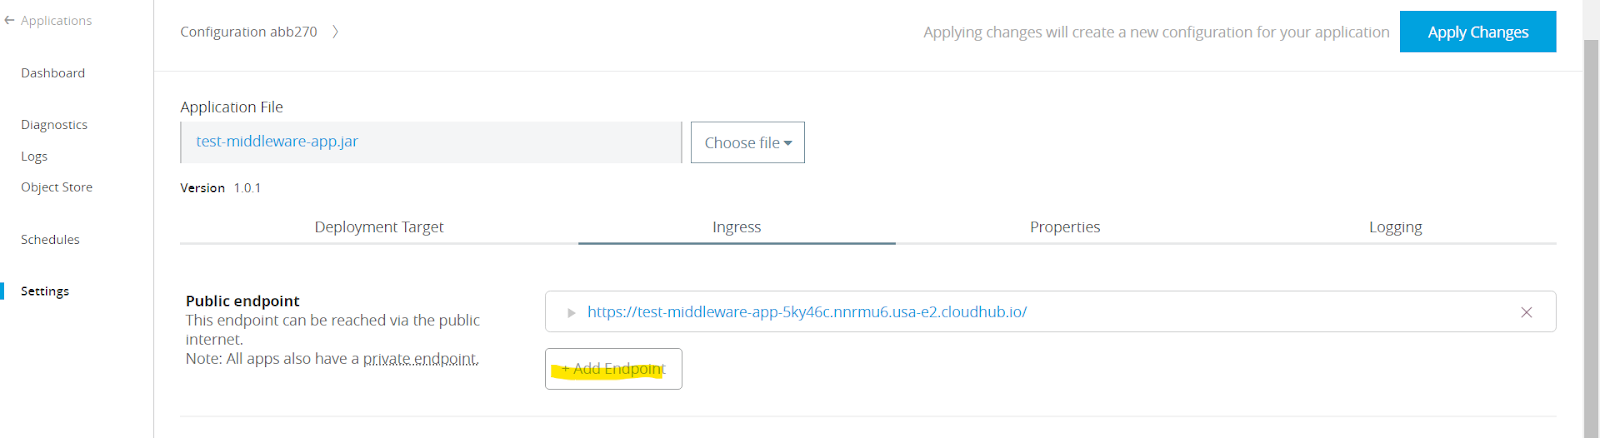Go to Schedules in the sidebar
Image resolution: width=1600 pixels, height=438 pixels.
click(x=50, y=240)
